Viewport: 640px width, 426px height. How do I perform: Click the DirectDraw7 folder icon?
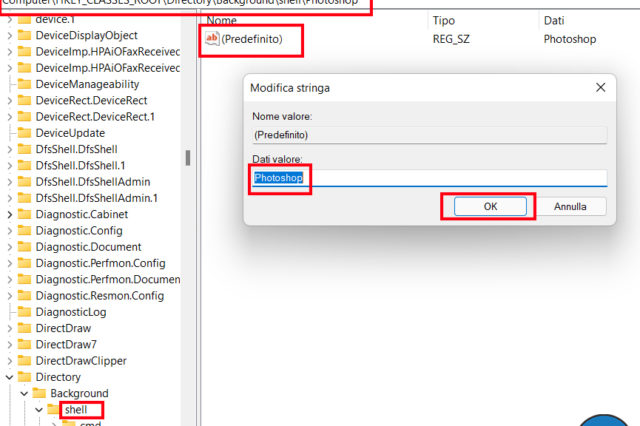point(24,344)
